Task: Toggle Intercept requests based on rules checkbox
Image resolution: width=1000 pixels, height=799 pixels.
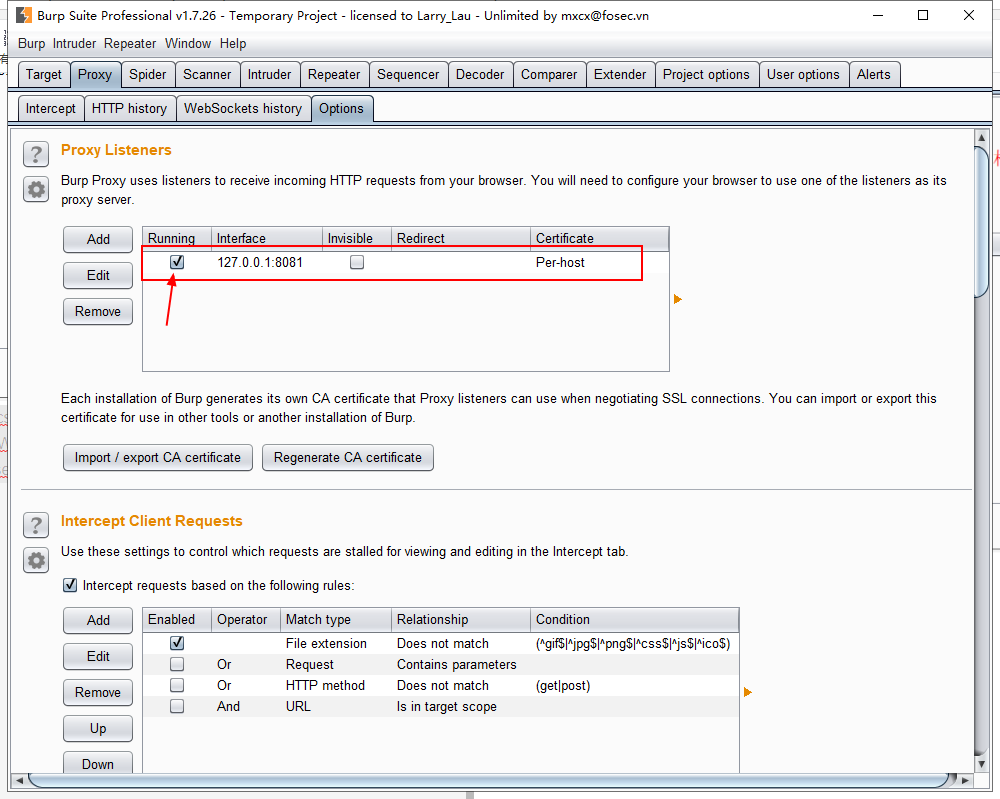Action: tap(70, 585)
